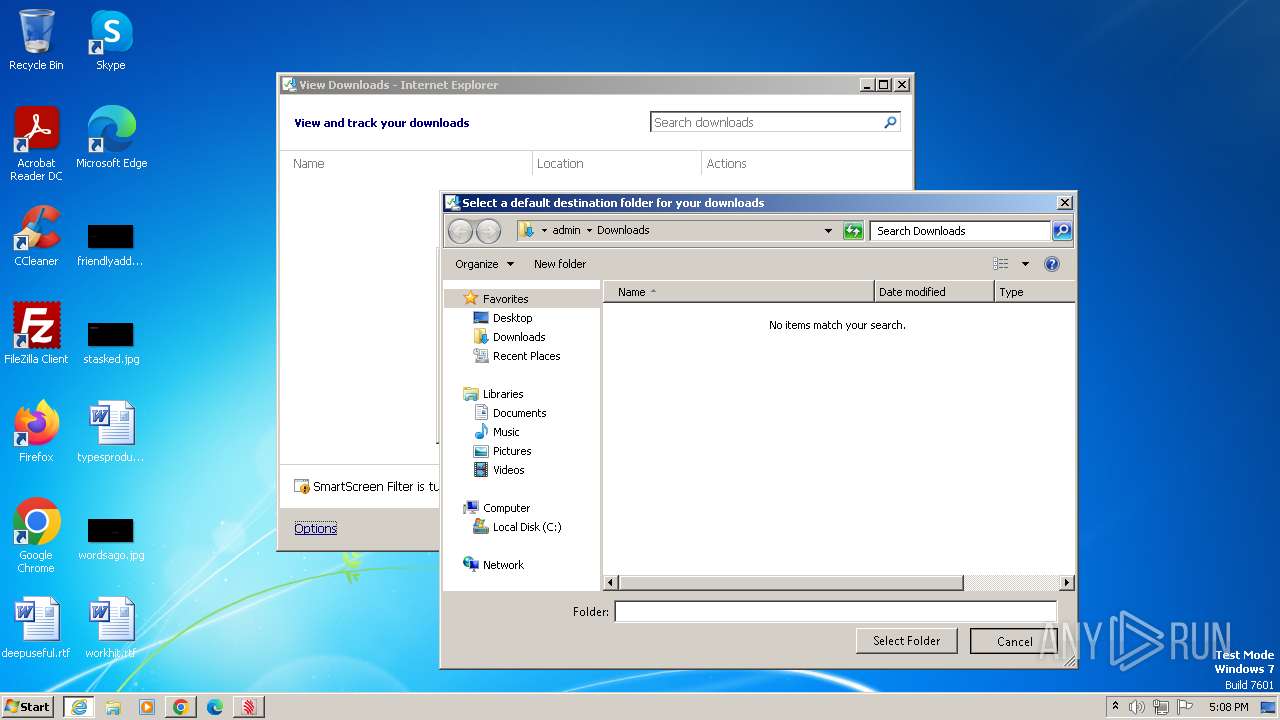Open Google Chrome desktop shortcut

point(36,536)
